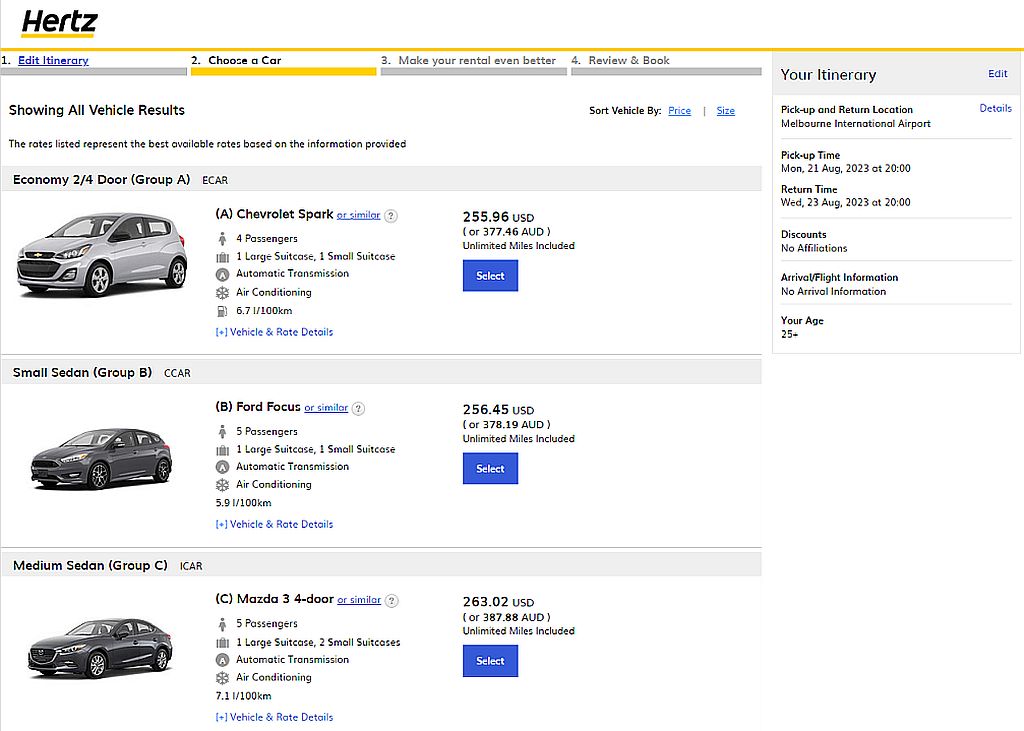Click the passengers icon for Chevrolet Spark
This screenshot has width=1024, height=731.
coord(221,239)
